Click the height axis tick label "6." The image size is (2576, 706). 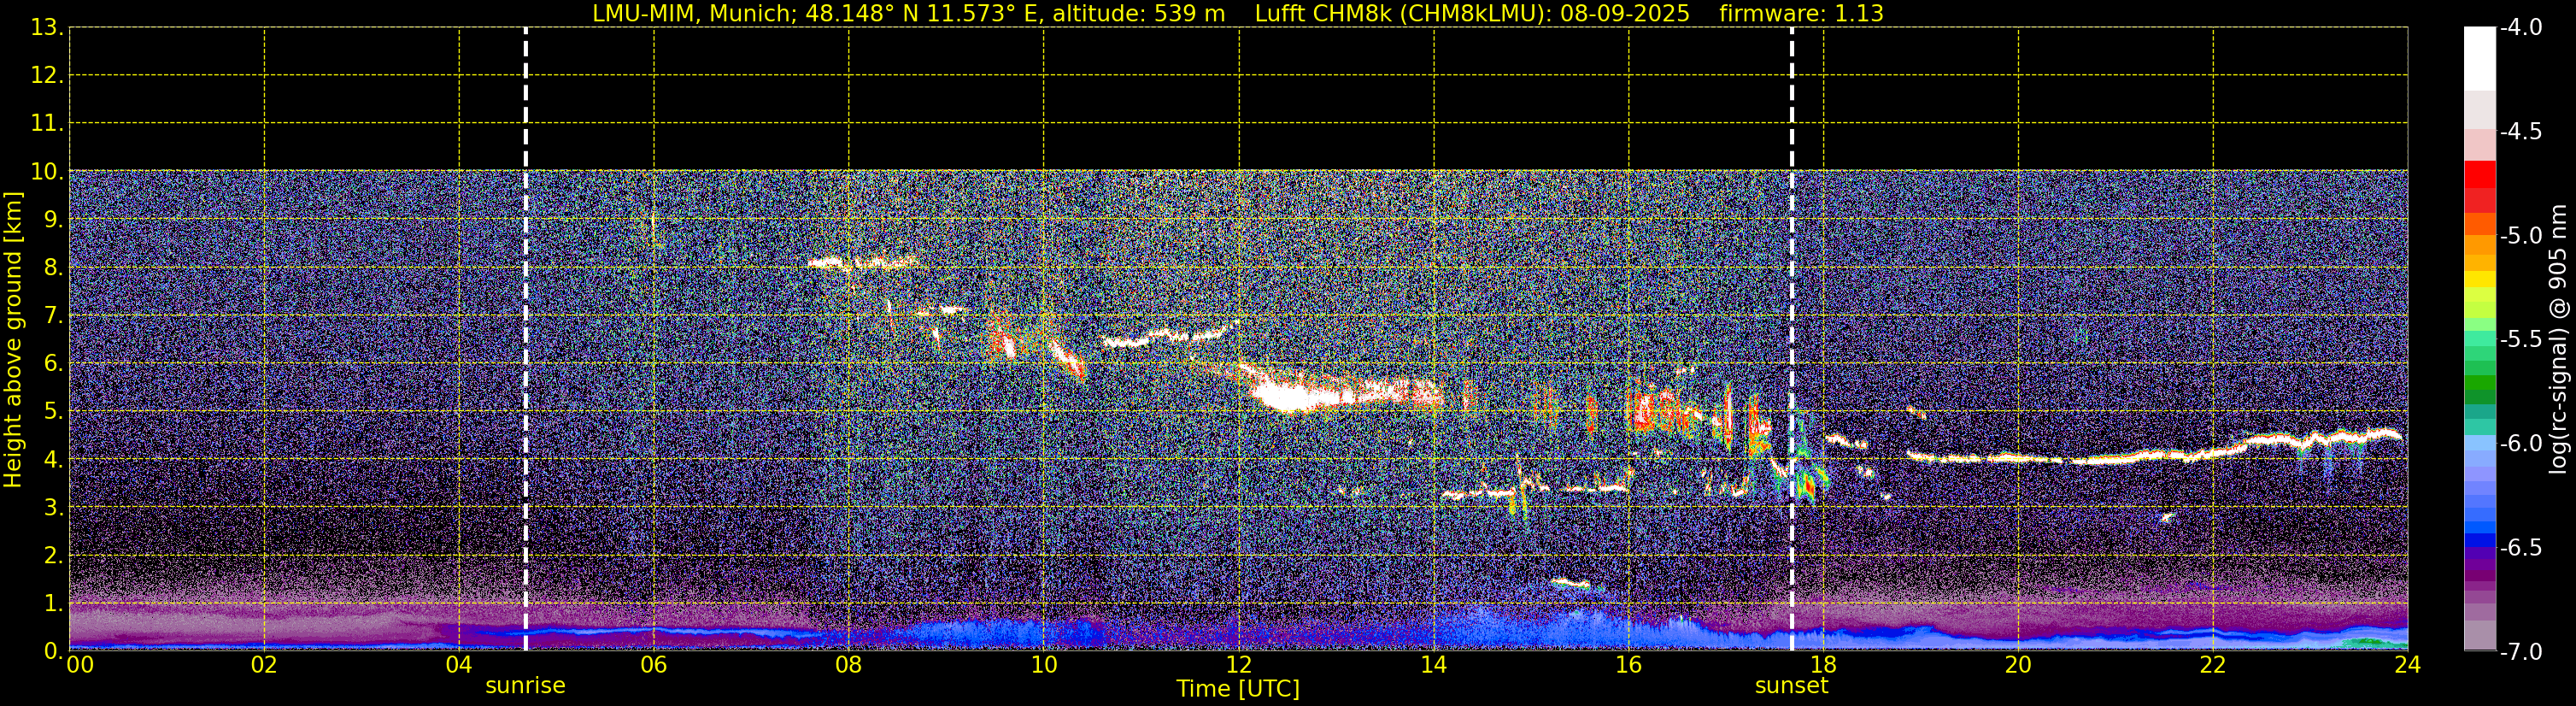point(52,364)
